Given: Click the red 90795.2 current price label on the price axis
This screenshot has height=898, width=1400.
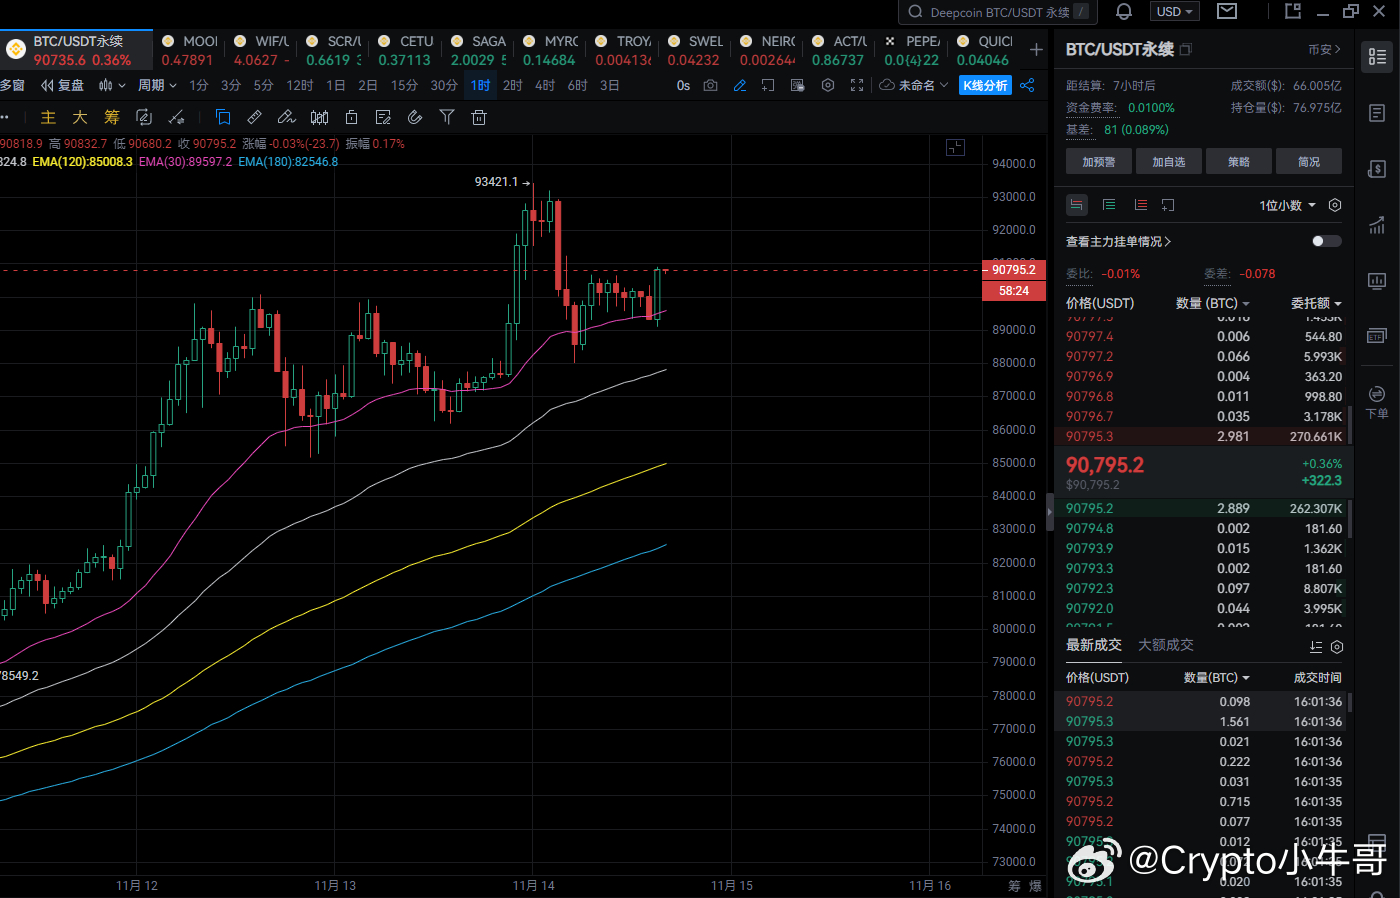Looking at the screenshot, I should [x=1014, y=270].
